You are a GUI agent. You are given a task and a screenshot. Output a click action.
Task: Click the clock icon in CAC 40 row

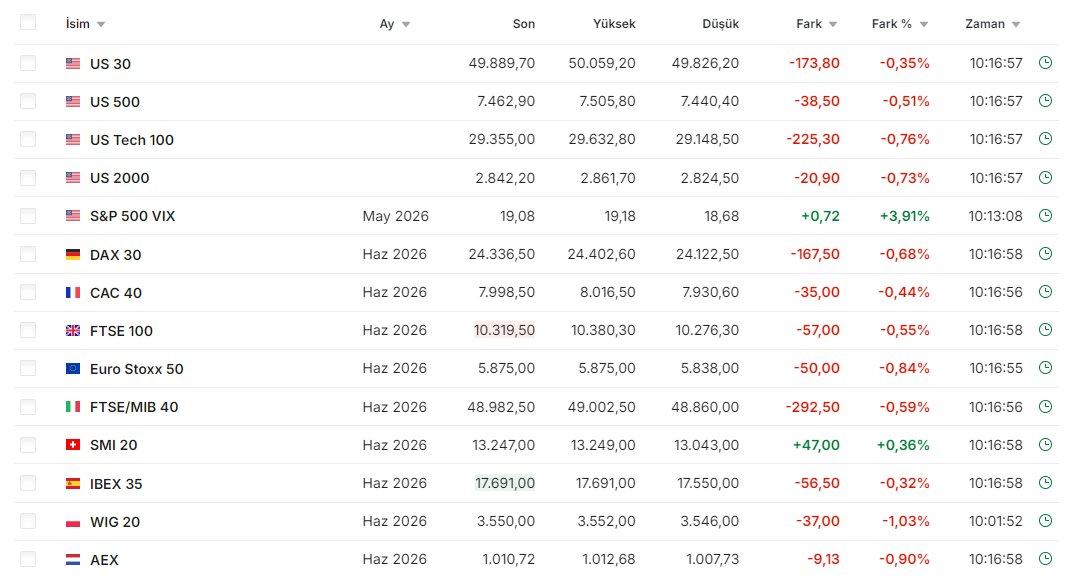coord(1045,292)
